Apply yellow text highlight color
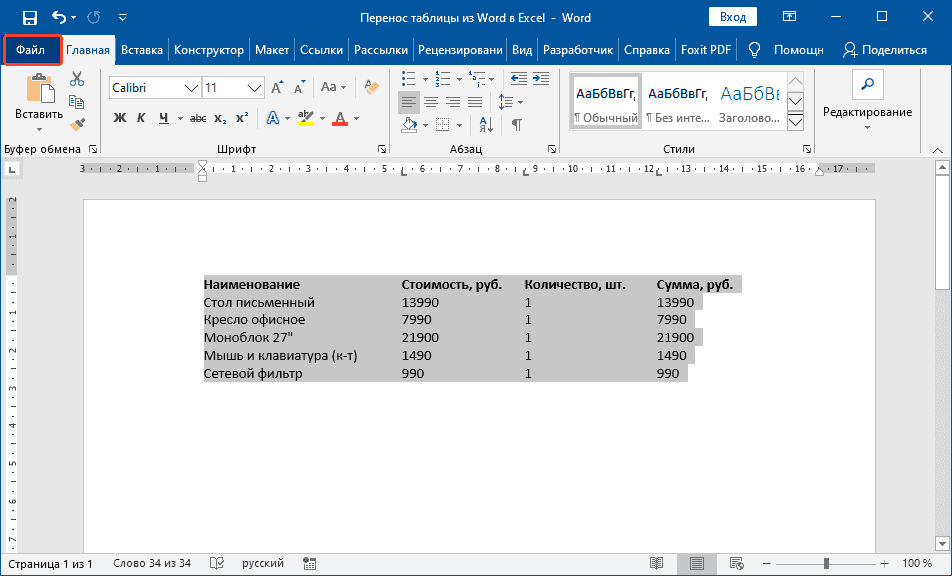This screenshot has height=576, width=952. [305, 118]
